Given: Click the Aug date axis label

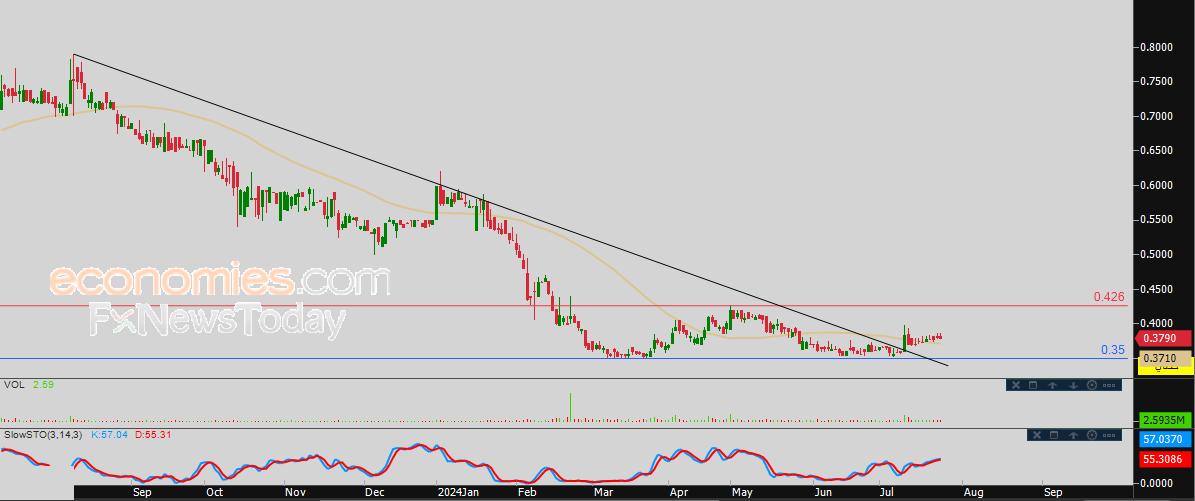Looking at the screenshot, I should click(972, 493).
